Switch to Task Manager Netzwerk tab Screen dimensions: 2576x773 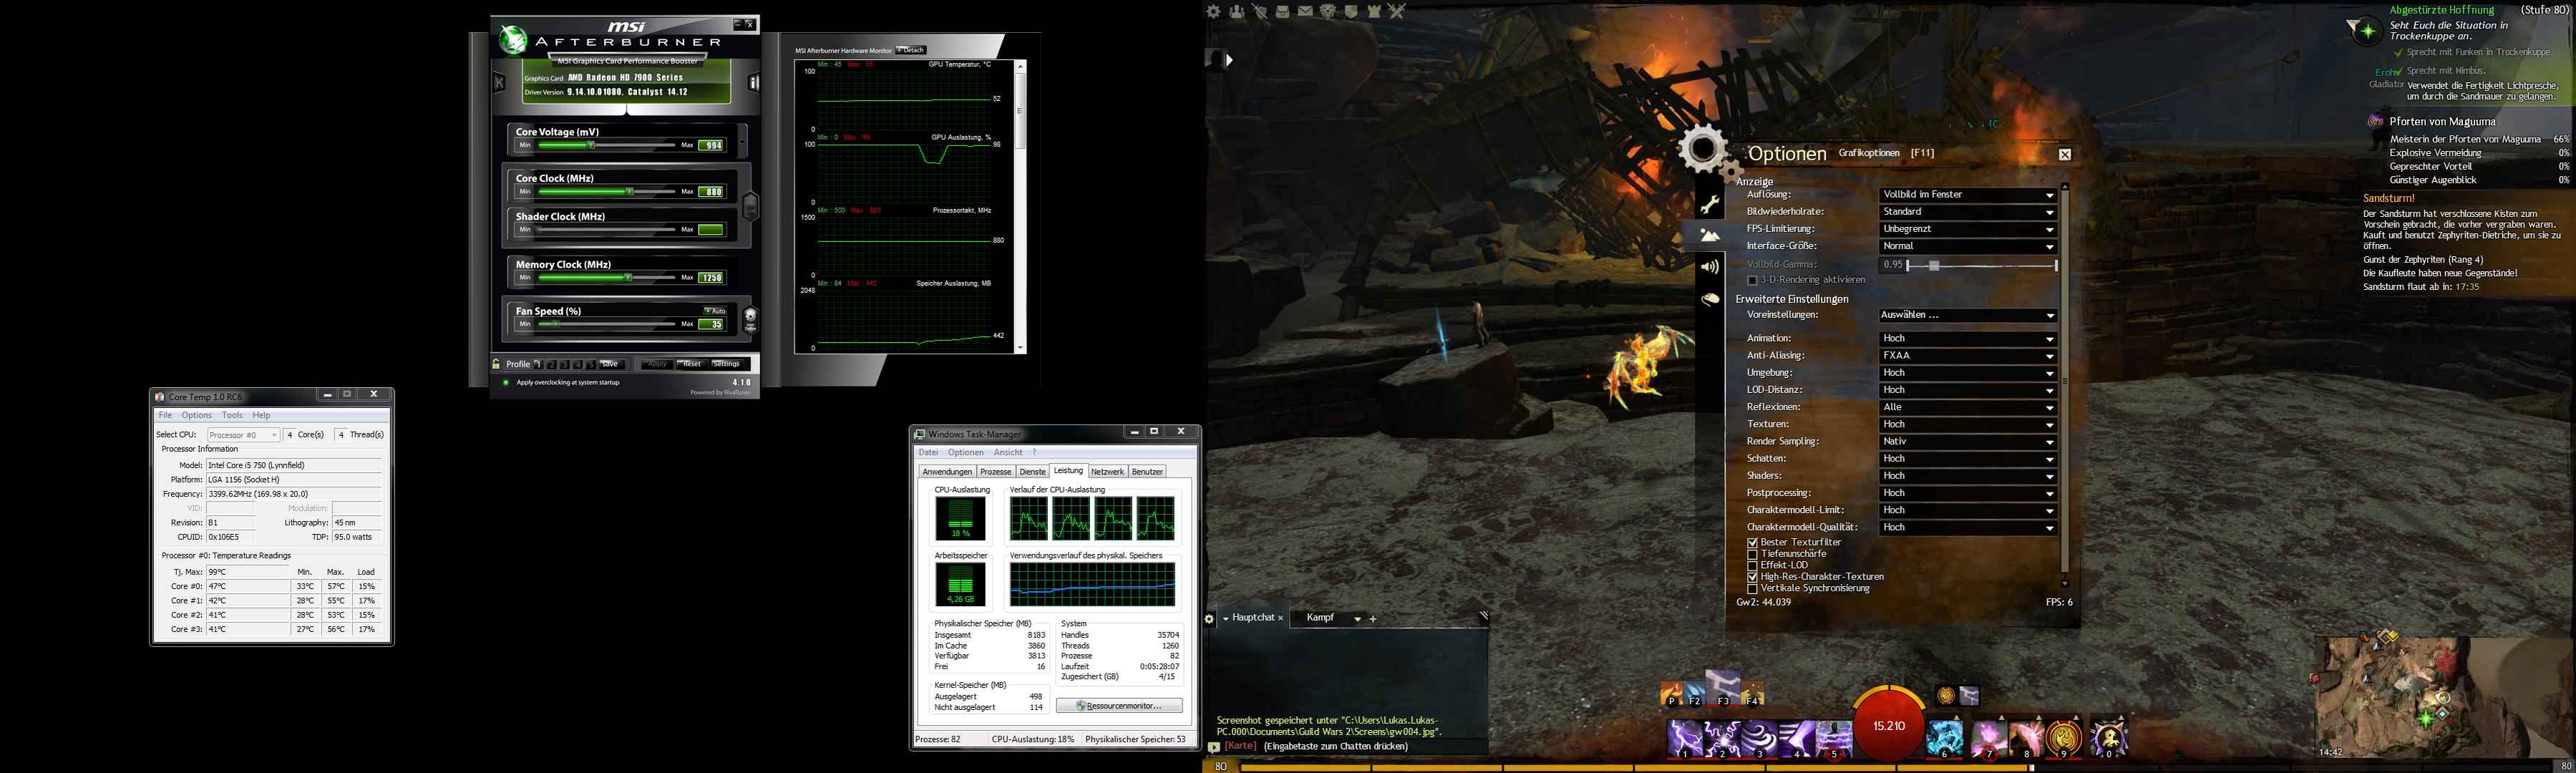[x=1107, y=472]
